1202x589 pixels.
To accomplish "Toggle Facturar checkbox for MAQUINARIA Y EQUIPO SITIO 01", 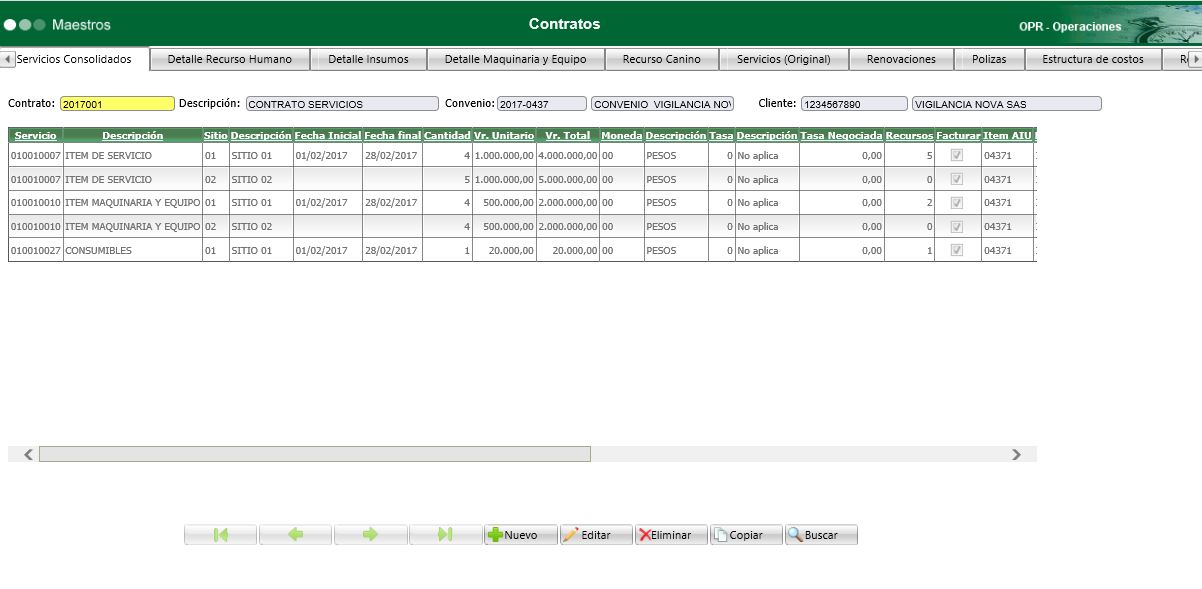I will (957, 203).
